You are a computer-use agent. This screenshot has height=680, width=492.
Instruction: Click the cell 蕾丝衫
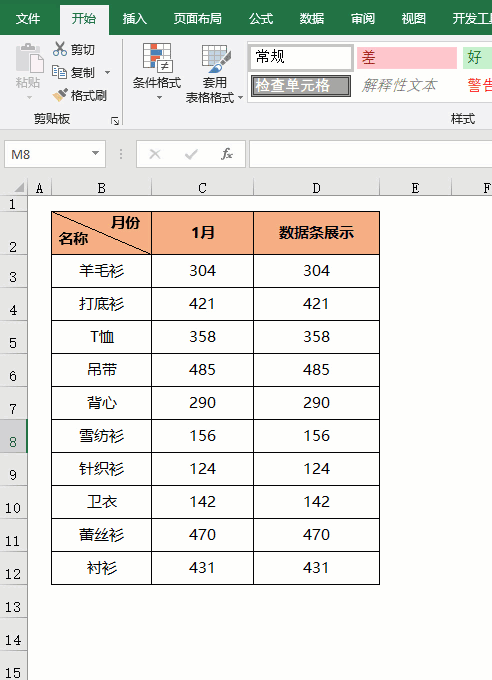pos(102,534)
